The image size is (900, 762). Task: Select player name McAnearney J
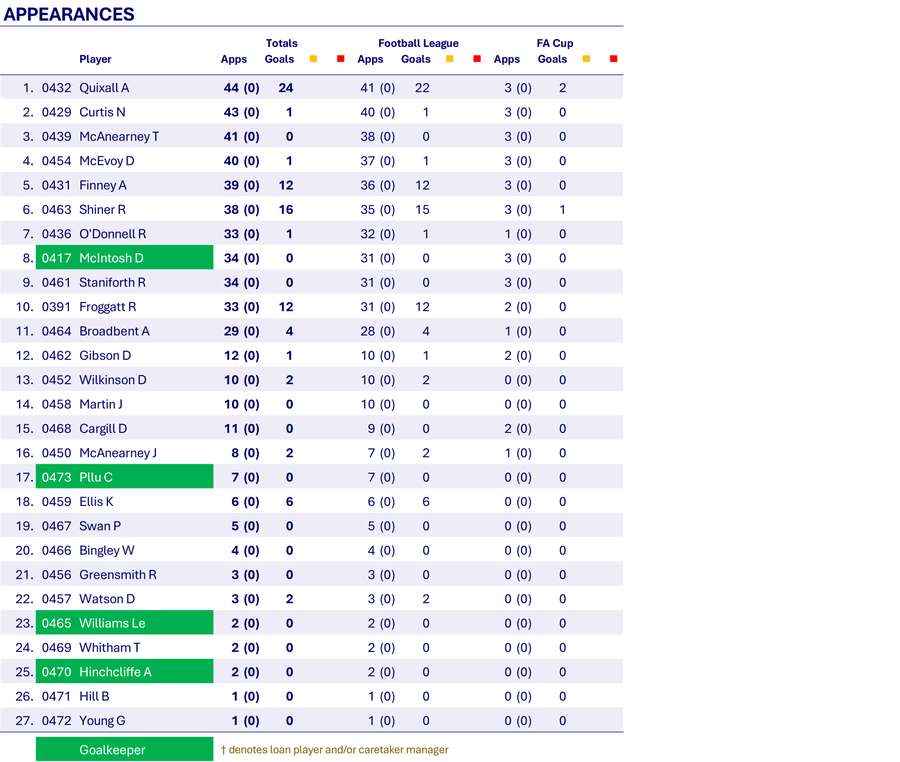118,453
